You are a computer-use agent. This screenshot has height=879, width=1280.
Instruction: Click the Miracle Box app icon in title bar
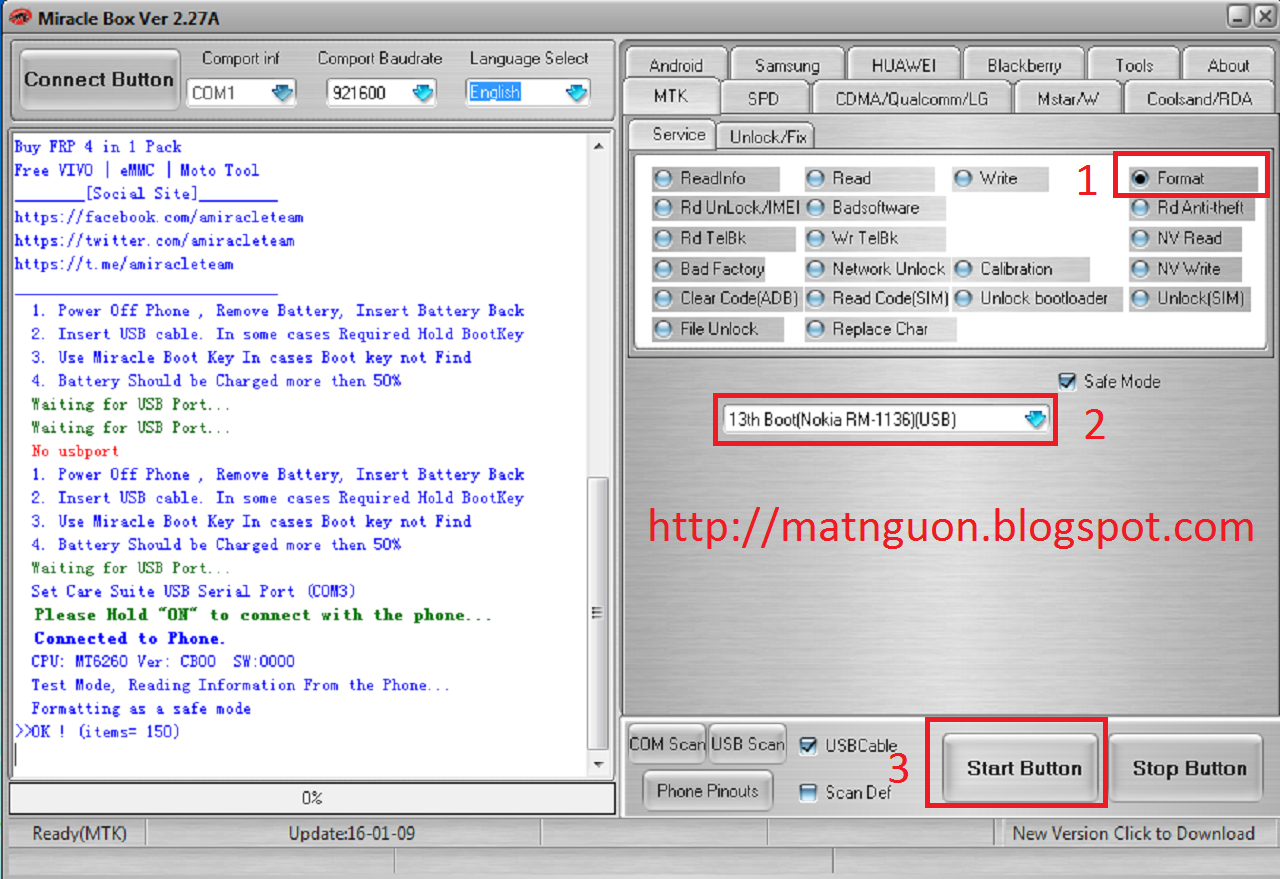click(19, 17)
